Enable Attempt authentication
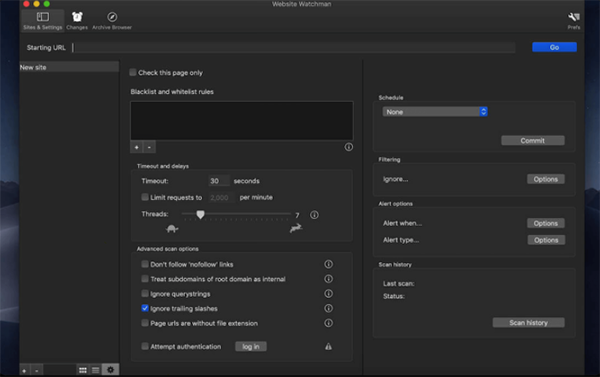Screen dimensions: 600x377 click(145, 346)
